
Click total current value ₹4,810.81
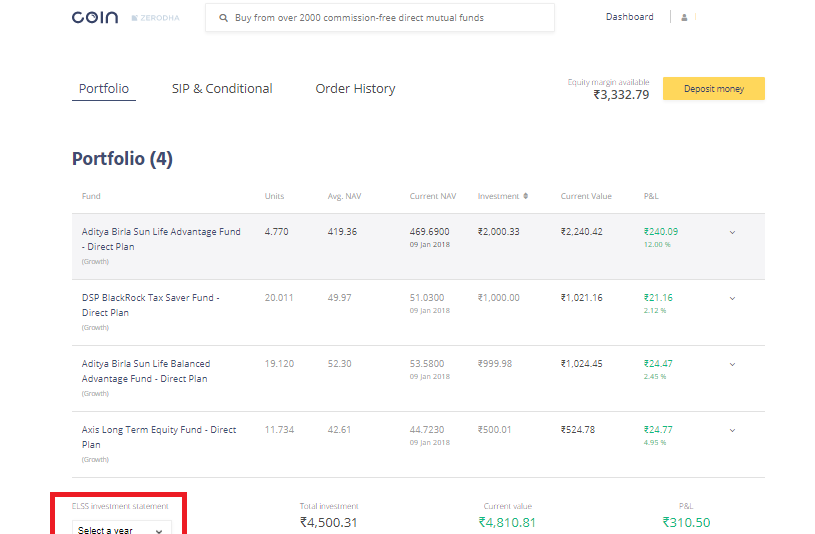coord(507,523)
